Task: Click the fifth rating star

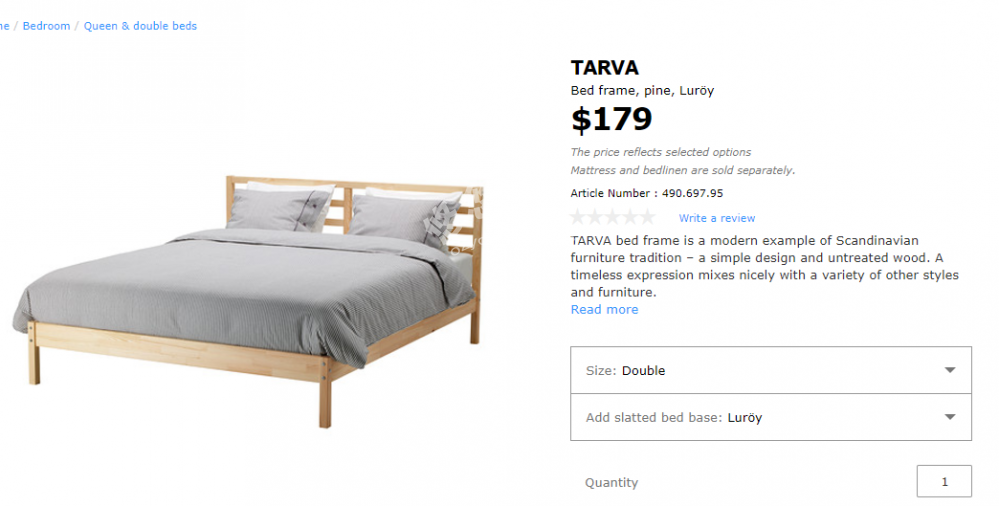Action: click(647, 218)
